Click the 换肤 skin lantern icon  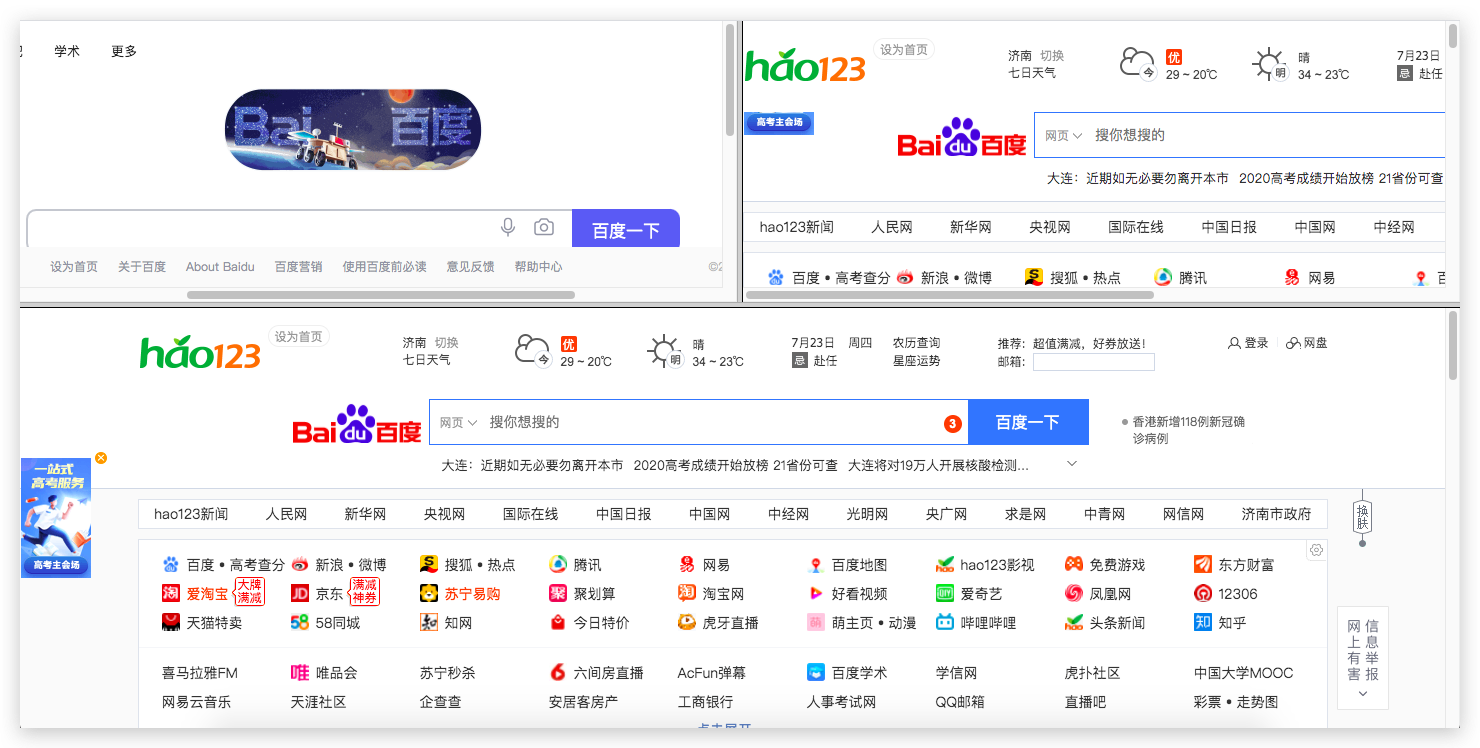pyautogui.click(x=1362, y=517)
